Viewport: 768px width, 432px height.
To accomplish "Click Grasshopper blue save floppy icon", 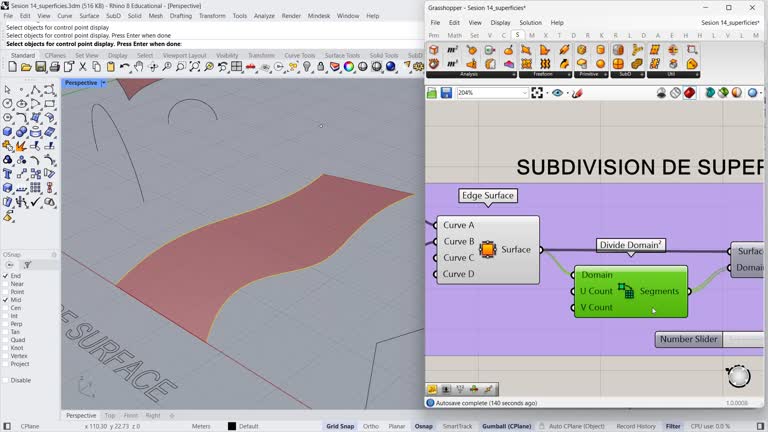I will (x=446, y=93).
